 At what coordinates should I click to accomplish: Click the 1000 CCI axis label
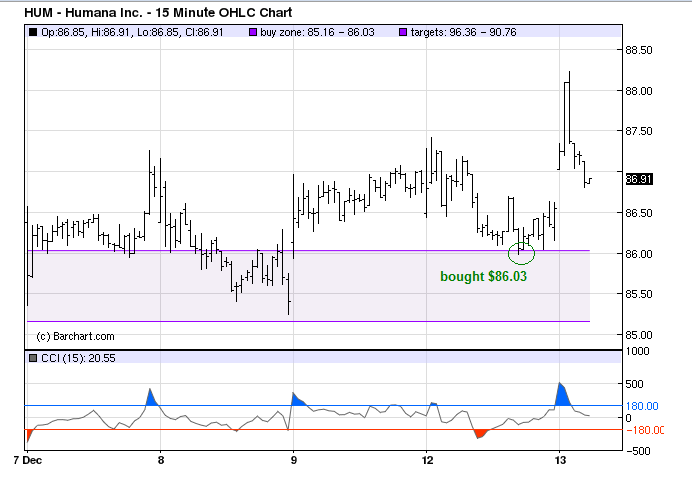pyautogui.click(x=637, y=351)
